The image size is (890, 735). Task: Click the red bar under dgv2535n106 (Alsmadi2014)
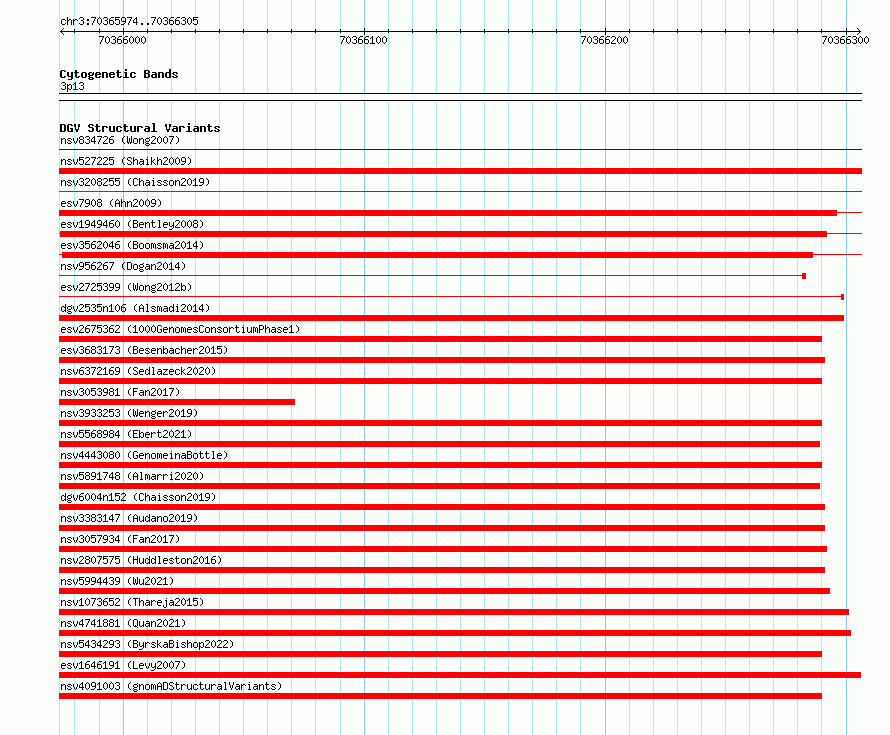[451, 318]
